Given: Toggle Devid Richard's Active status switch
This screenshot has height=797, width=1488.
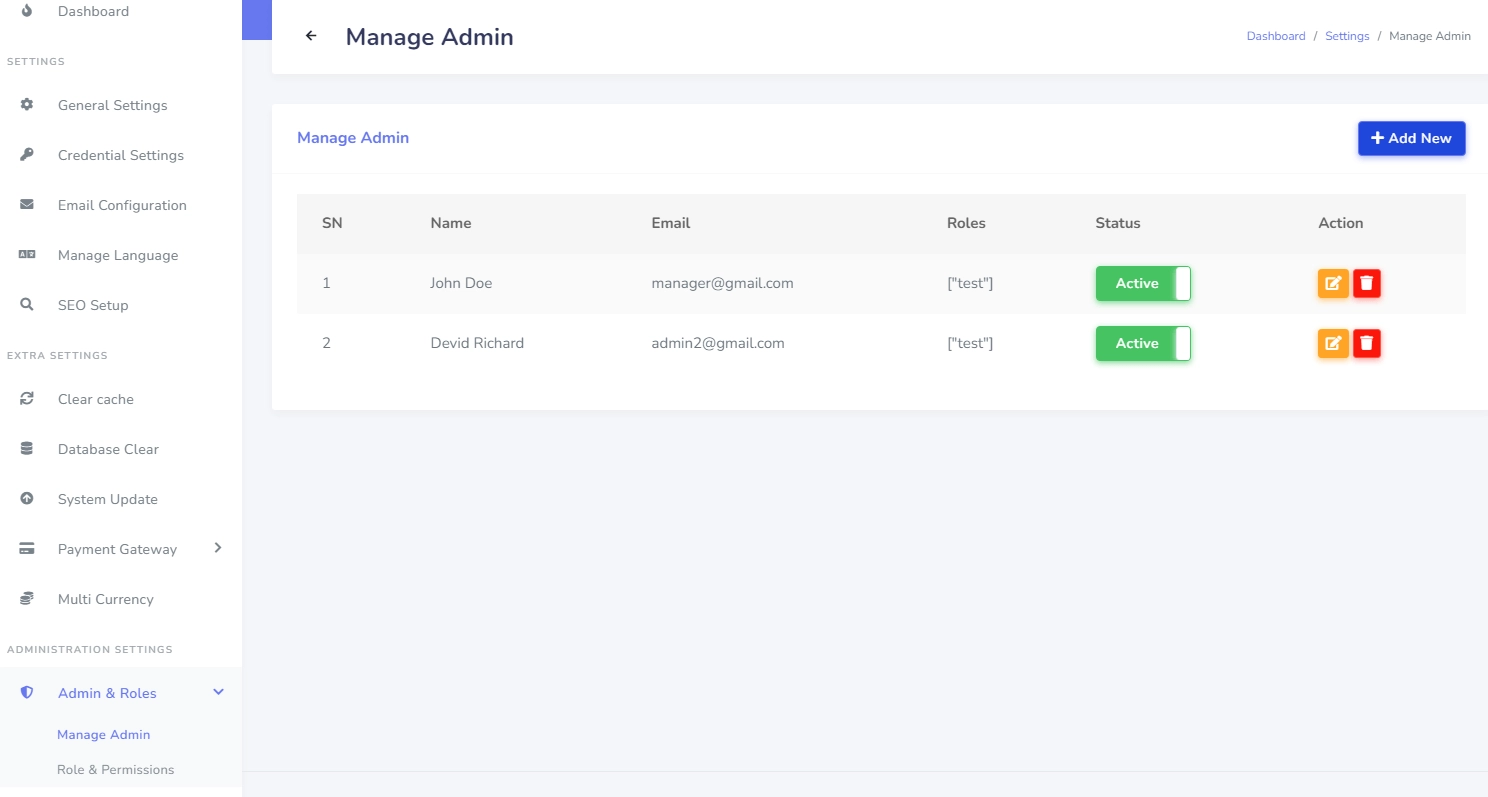Looking at the screenshot, I should coord(1143,344).
